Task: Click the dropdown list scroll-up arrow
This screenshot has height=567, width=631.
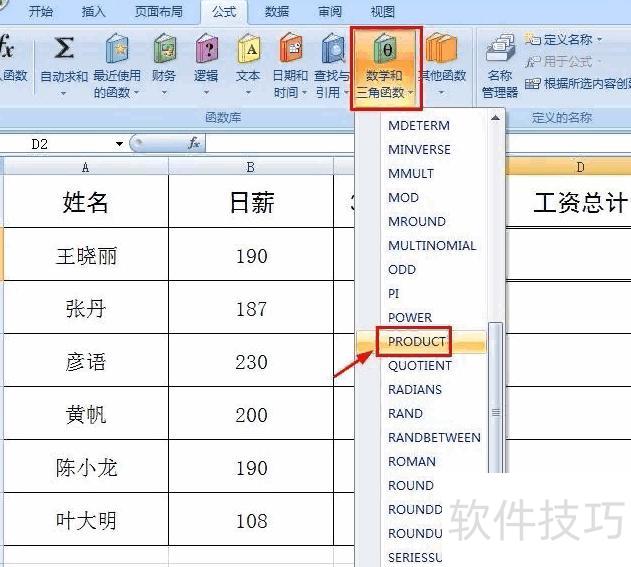Action: coord(495,118)
